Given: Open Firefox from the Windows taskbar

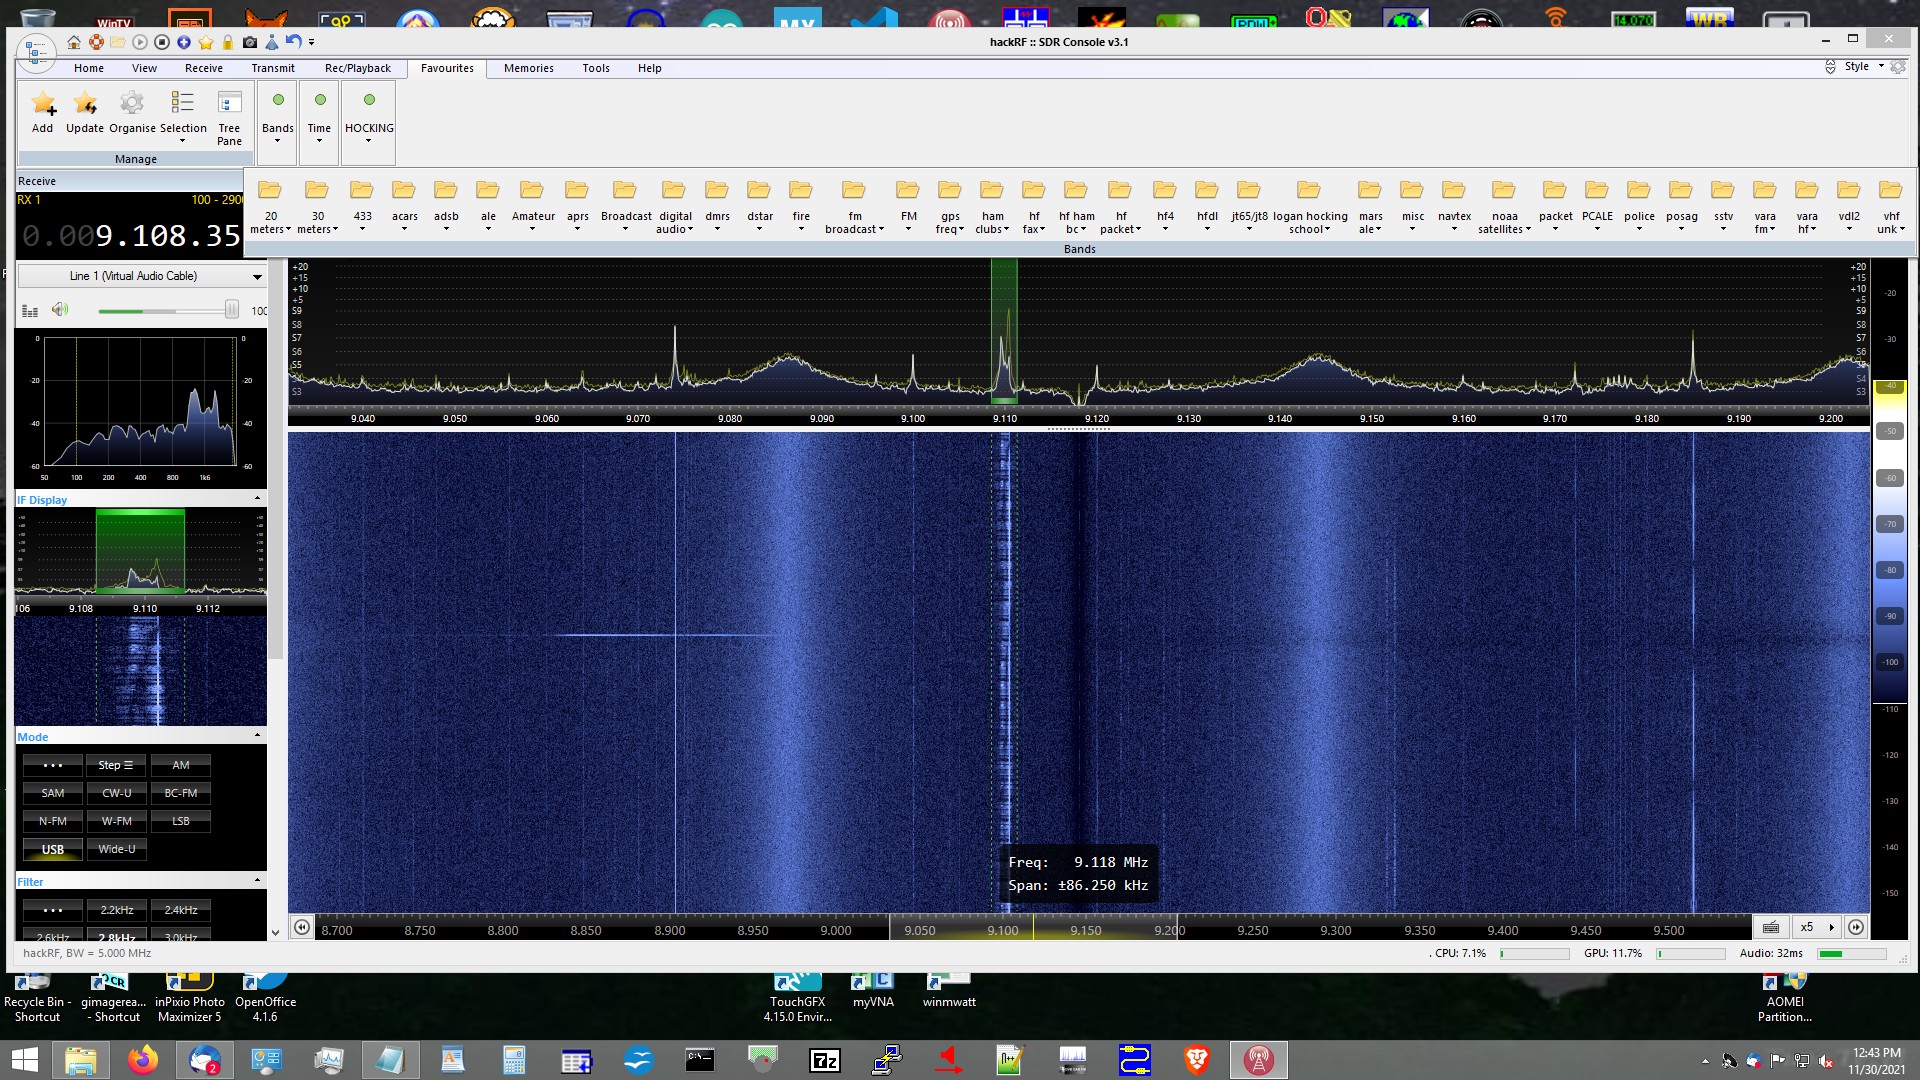Looking at the screenshot, I should 143,1060.
